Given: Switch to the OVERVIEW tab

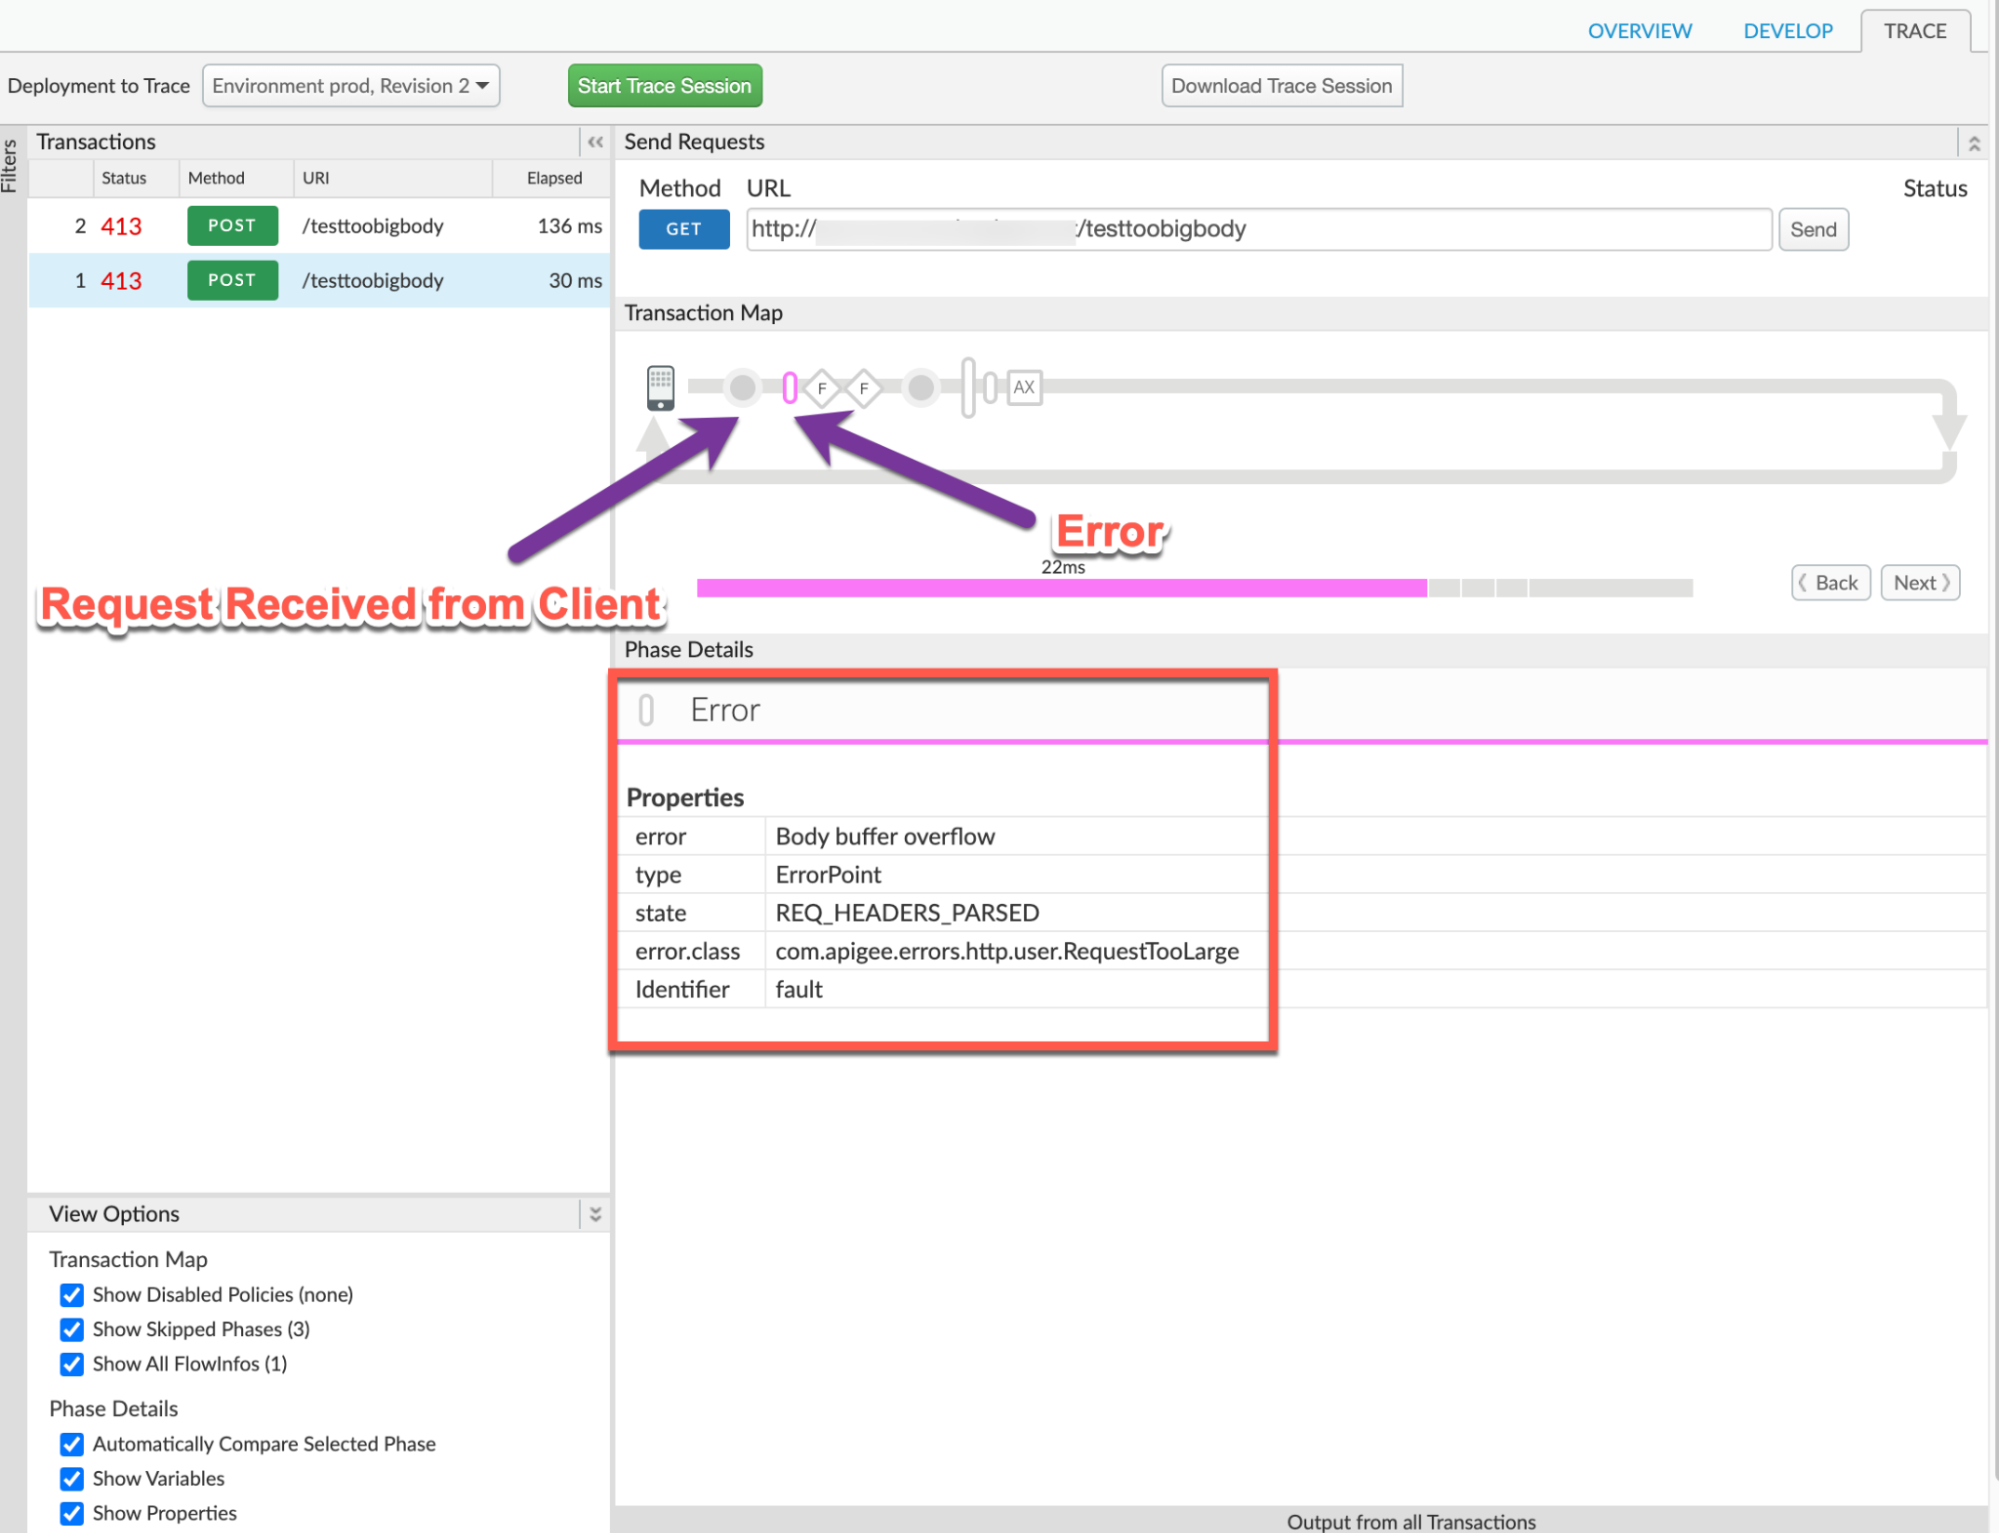Looking at the screenshot, I should click(1639, 31).
